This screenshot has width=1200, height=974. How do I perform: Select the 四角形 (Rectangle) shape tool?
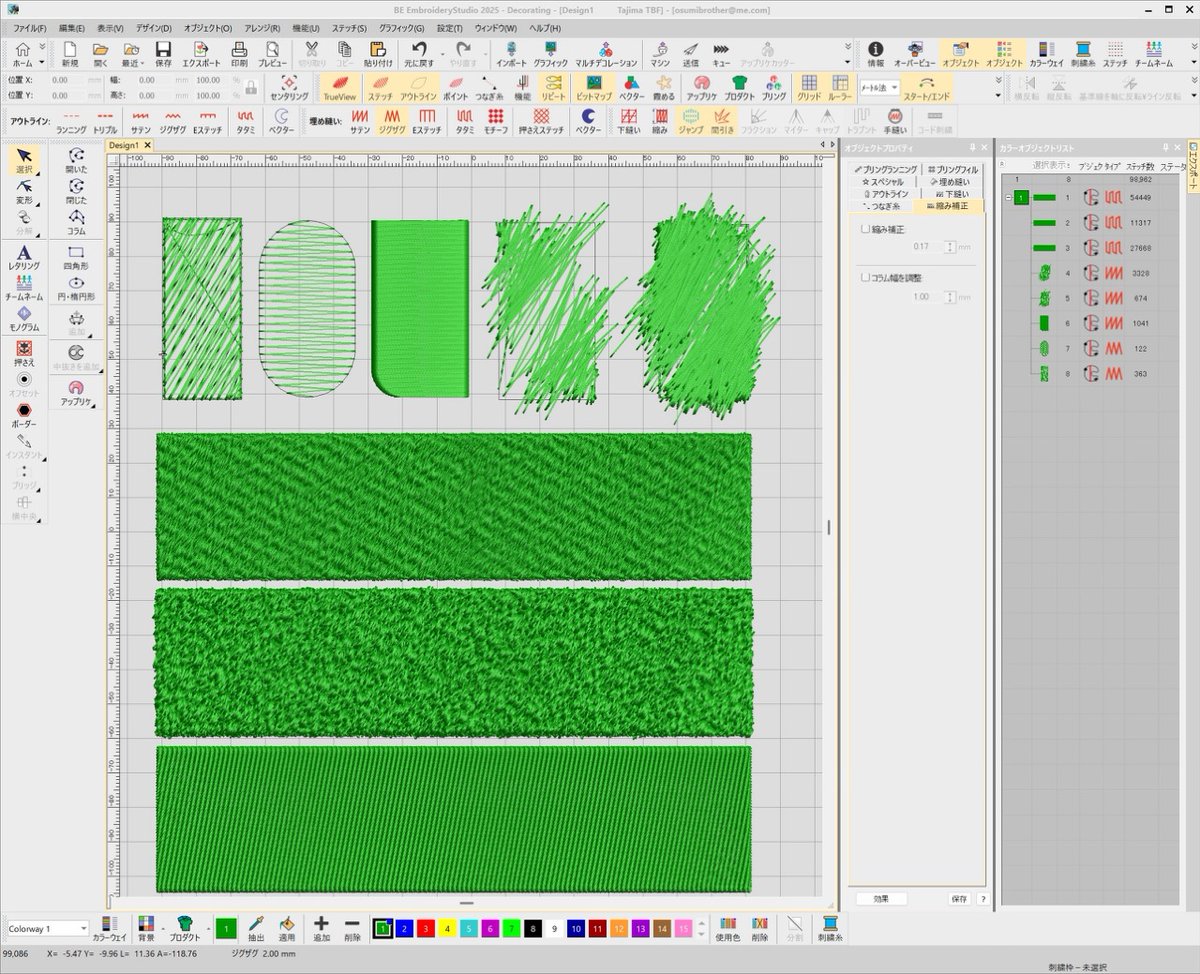coord(76,258)
